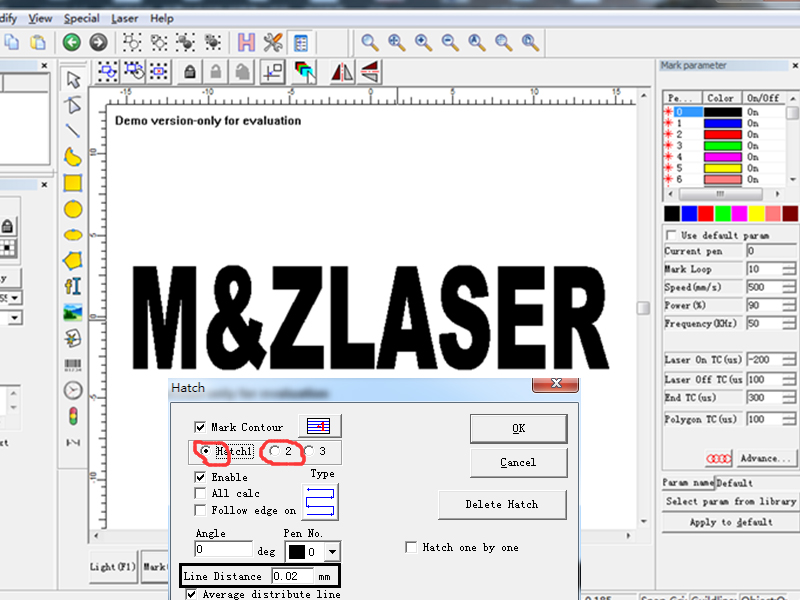Click Apply to default button
Viewport: 800px width, 600px height.
[x=731, y=522]
